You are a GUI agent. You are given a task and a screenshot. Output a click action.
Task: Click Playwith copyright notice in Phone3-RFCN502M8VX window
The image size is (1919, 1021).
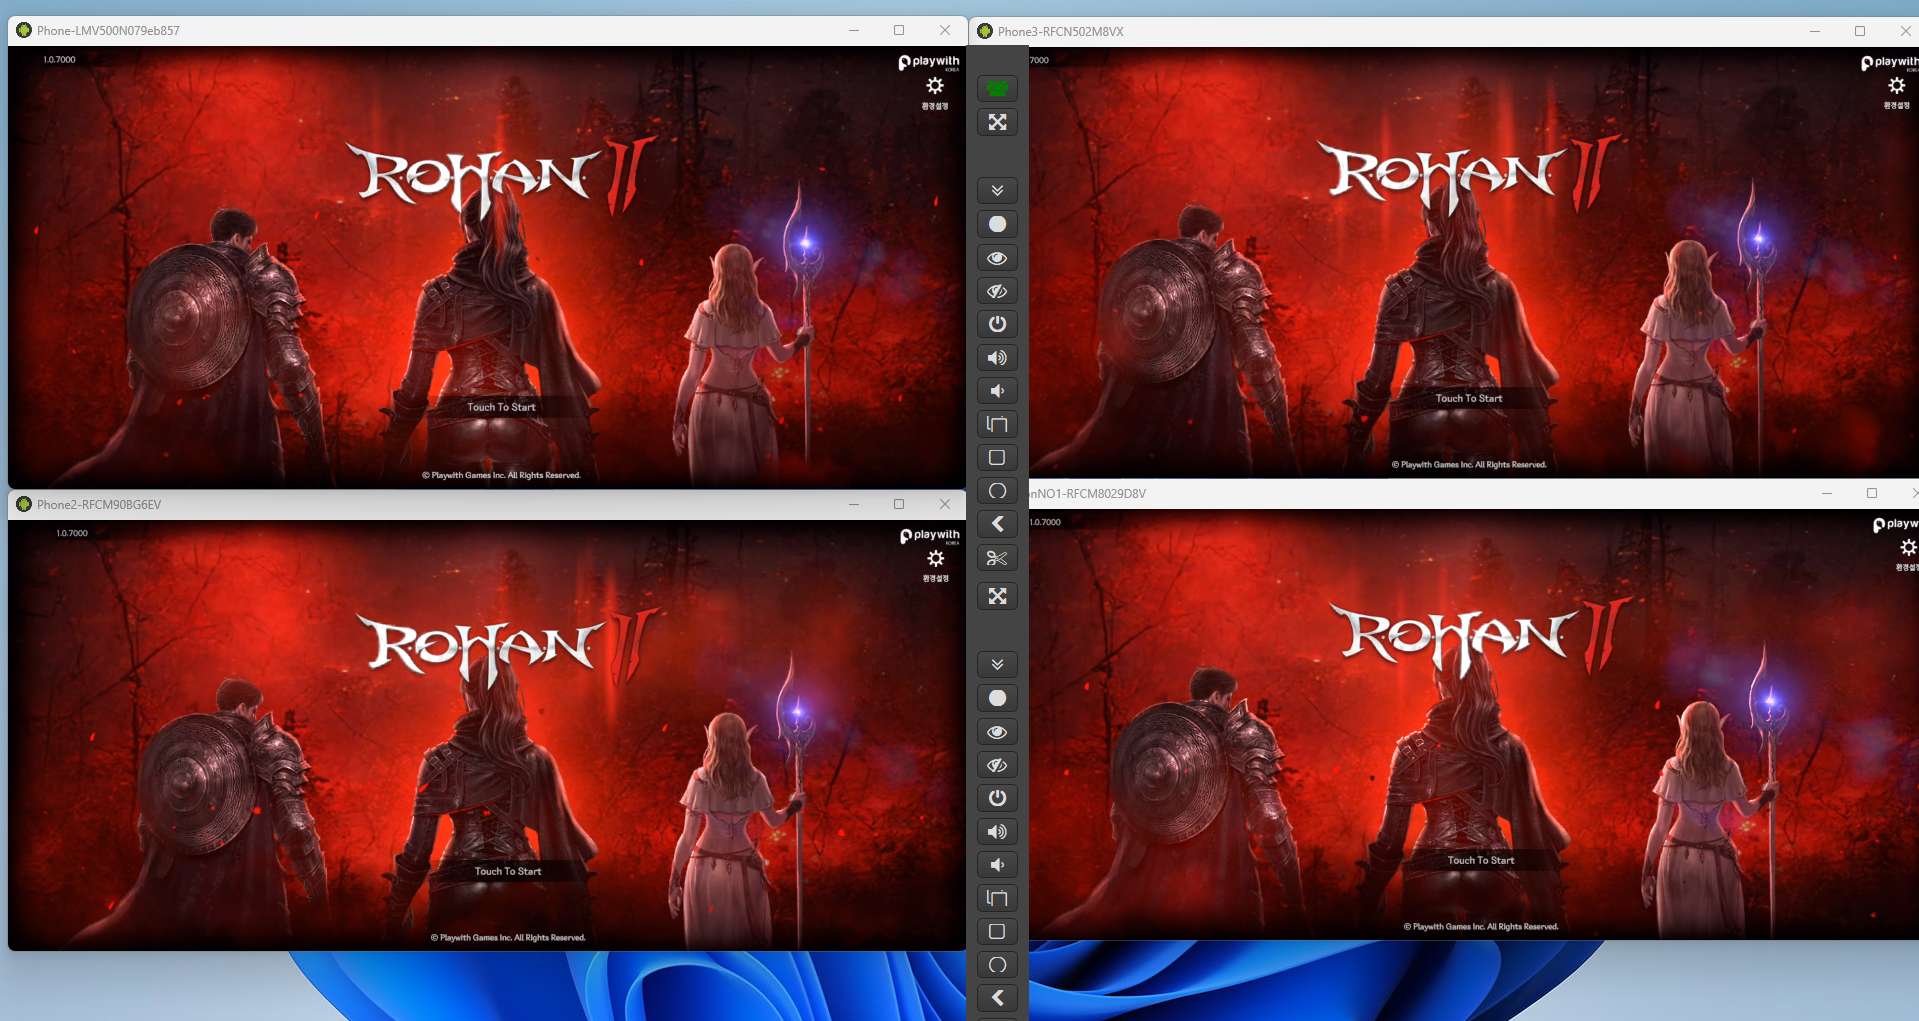point(1469,465)
